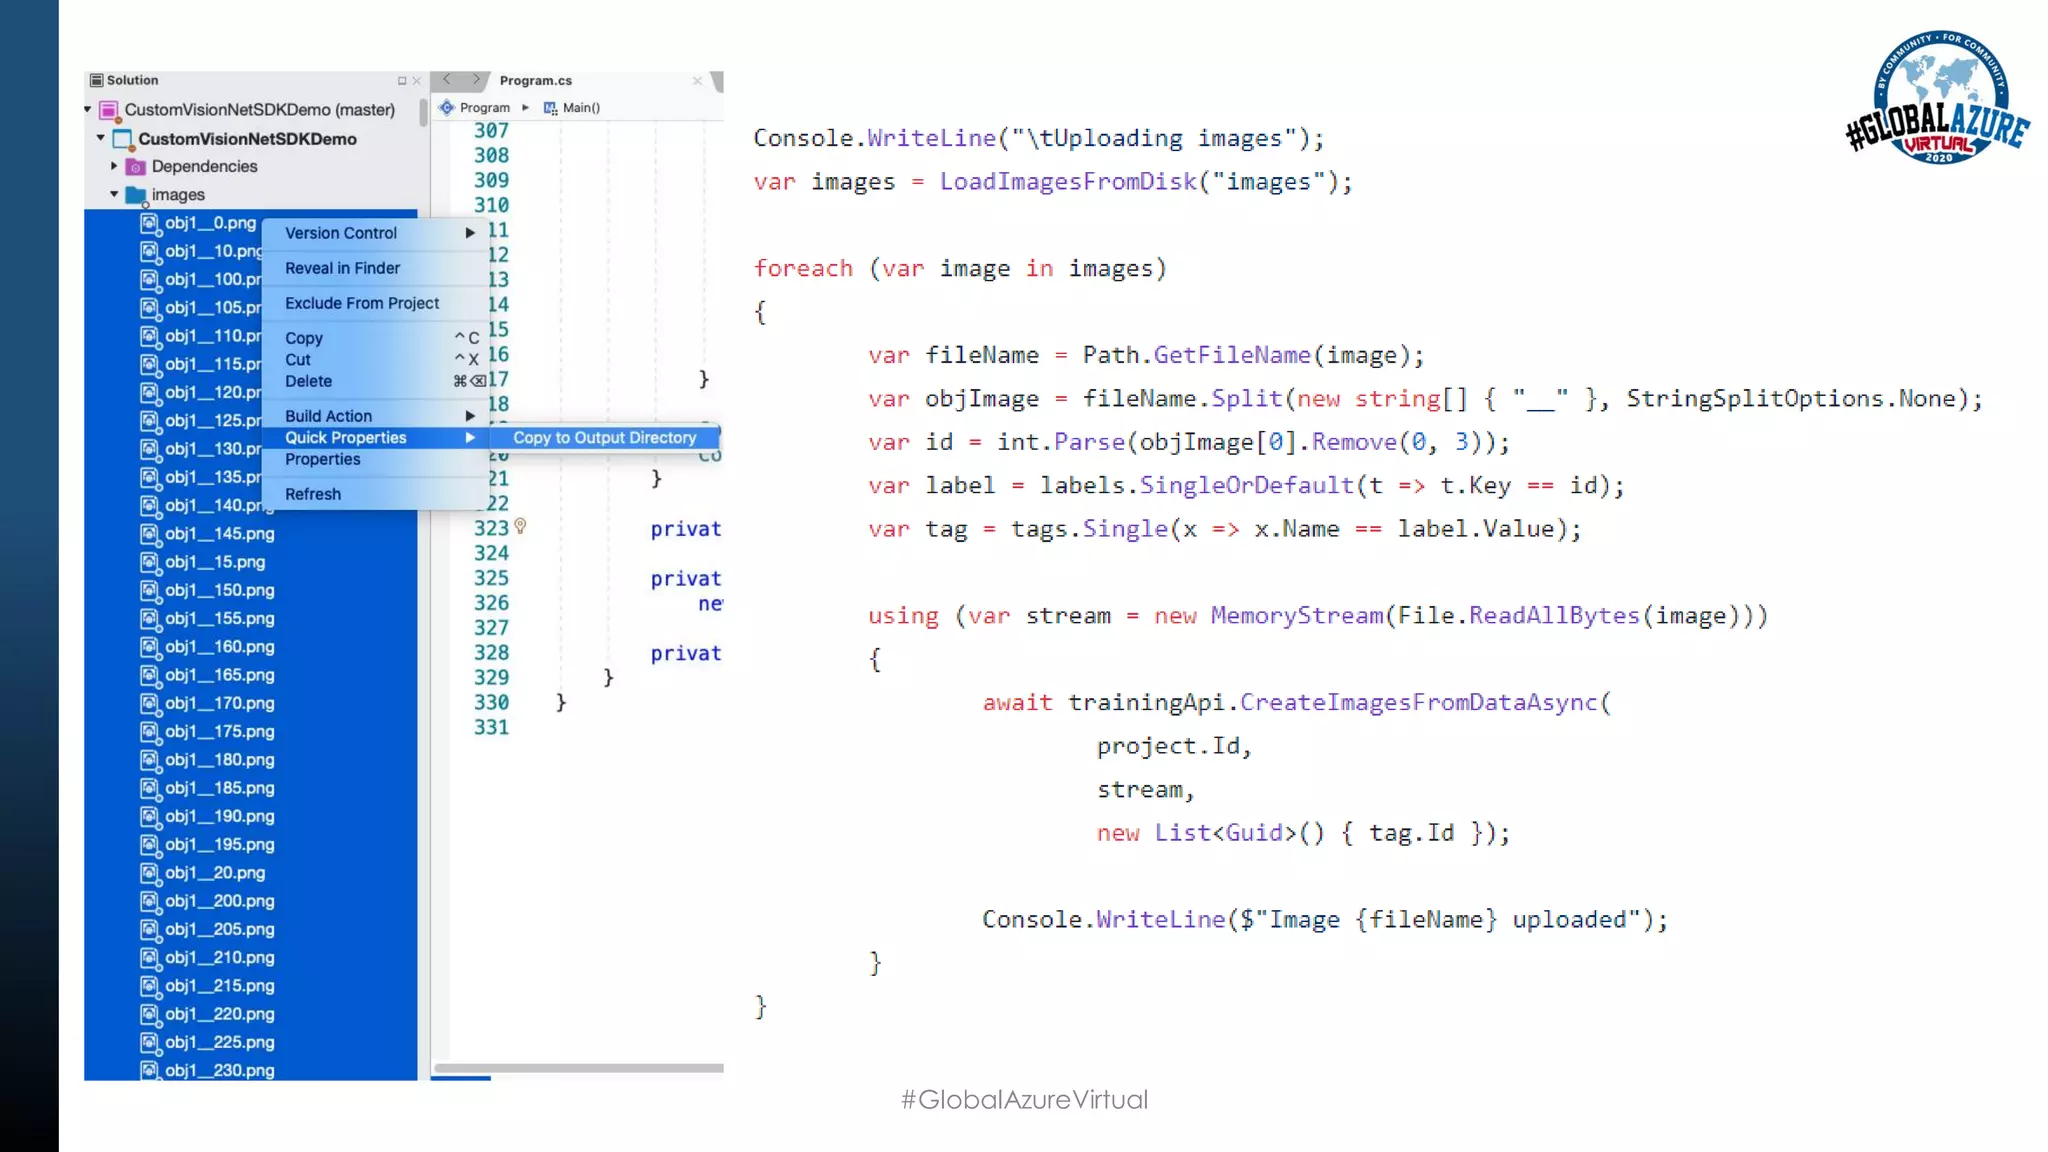Navigate forward with the right arrow
This screenshot has height=1152, width=2048.
coord(476,80)
